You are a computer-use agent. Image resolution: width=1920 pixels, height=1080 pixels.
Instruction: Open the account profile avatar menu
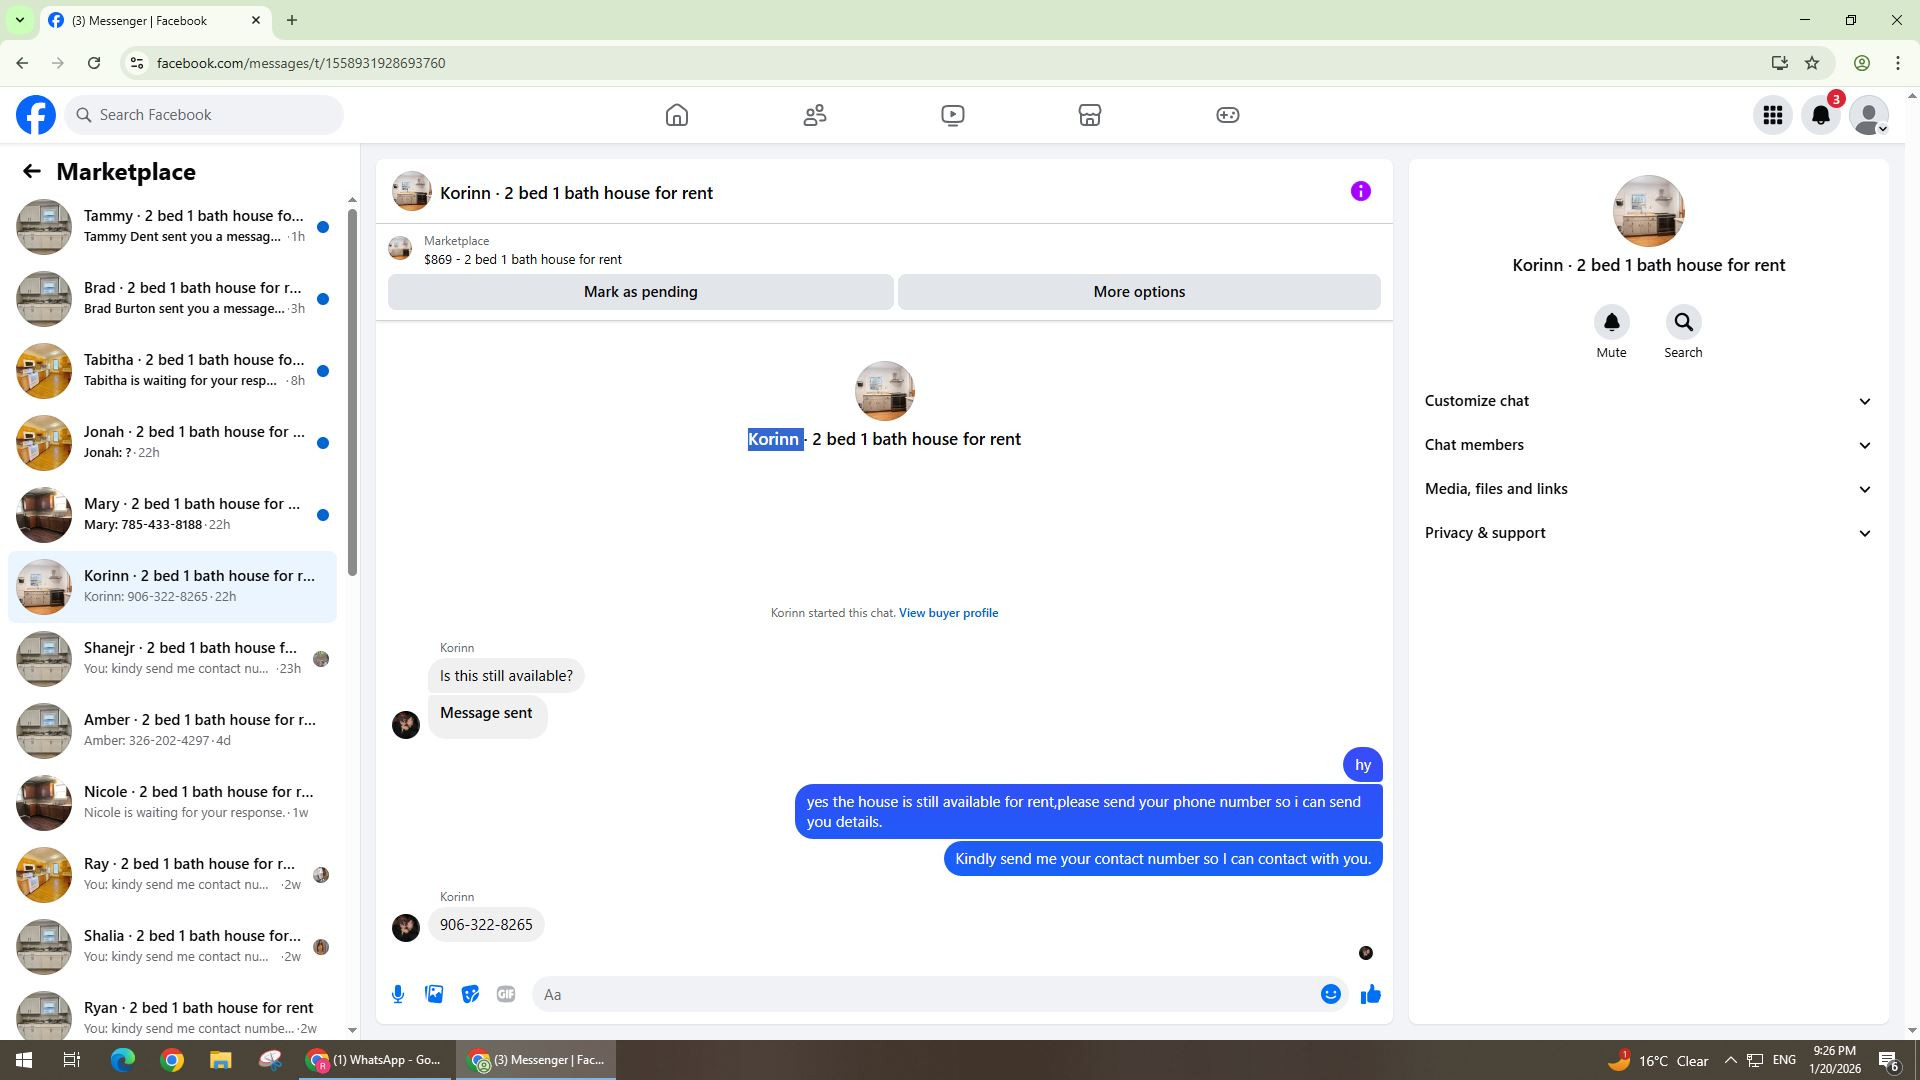coord(1869,115)
